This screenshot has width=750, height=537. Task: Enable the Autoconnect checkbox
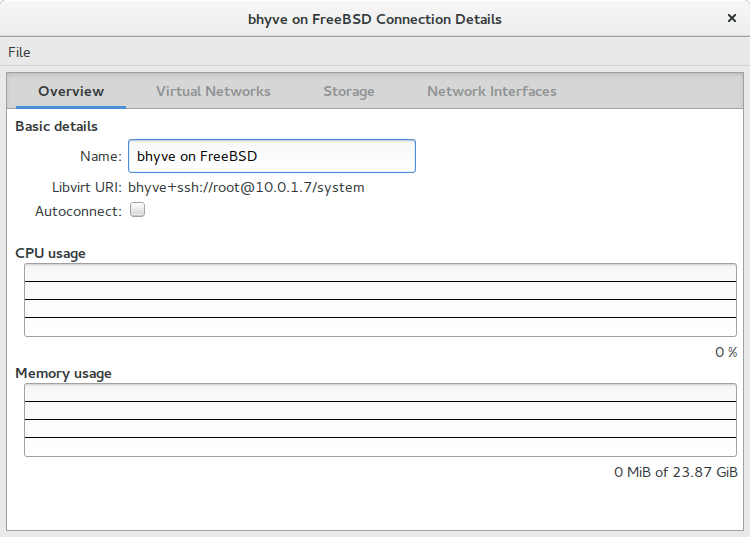138,209
